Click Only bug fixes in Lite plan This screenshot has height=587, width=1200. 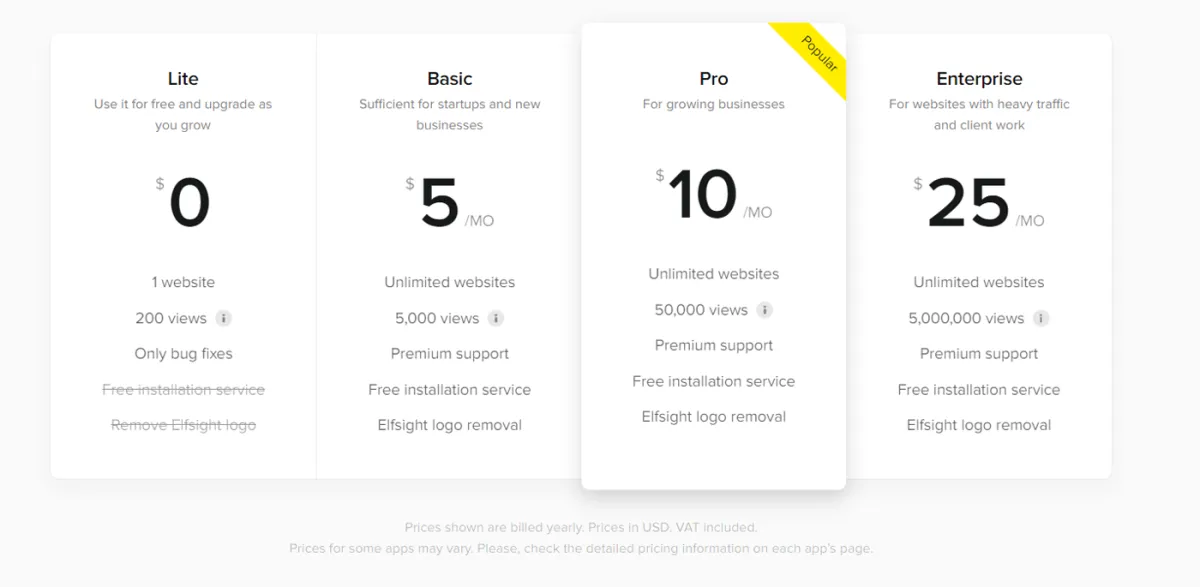(x=183, y=354)
